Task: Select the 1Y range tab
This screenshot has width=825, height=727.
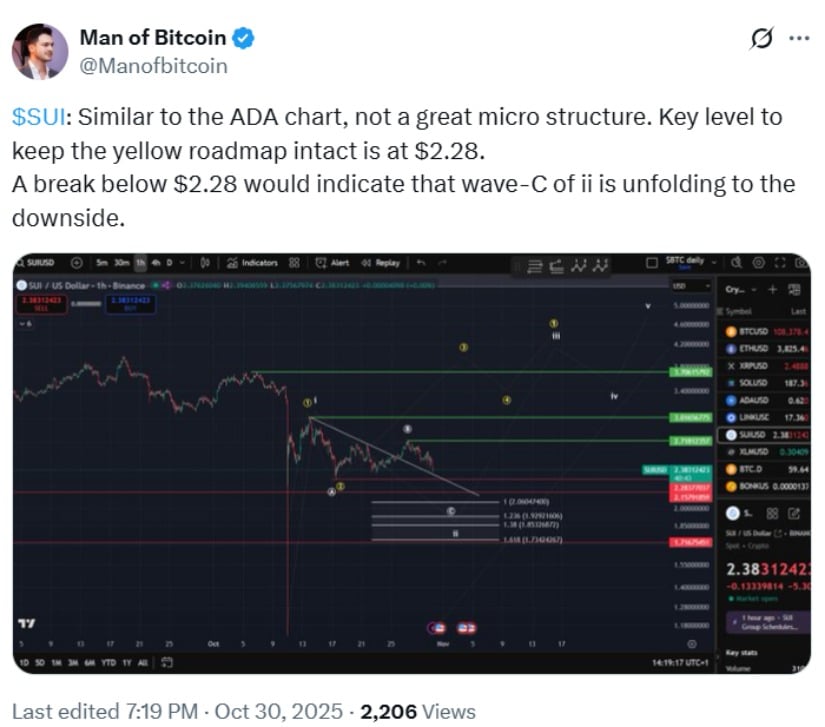Action: (127, 662)
